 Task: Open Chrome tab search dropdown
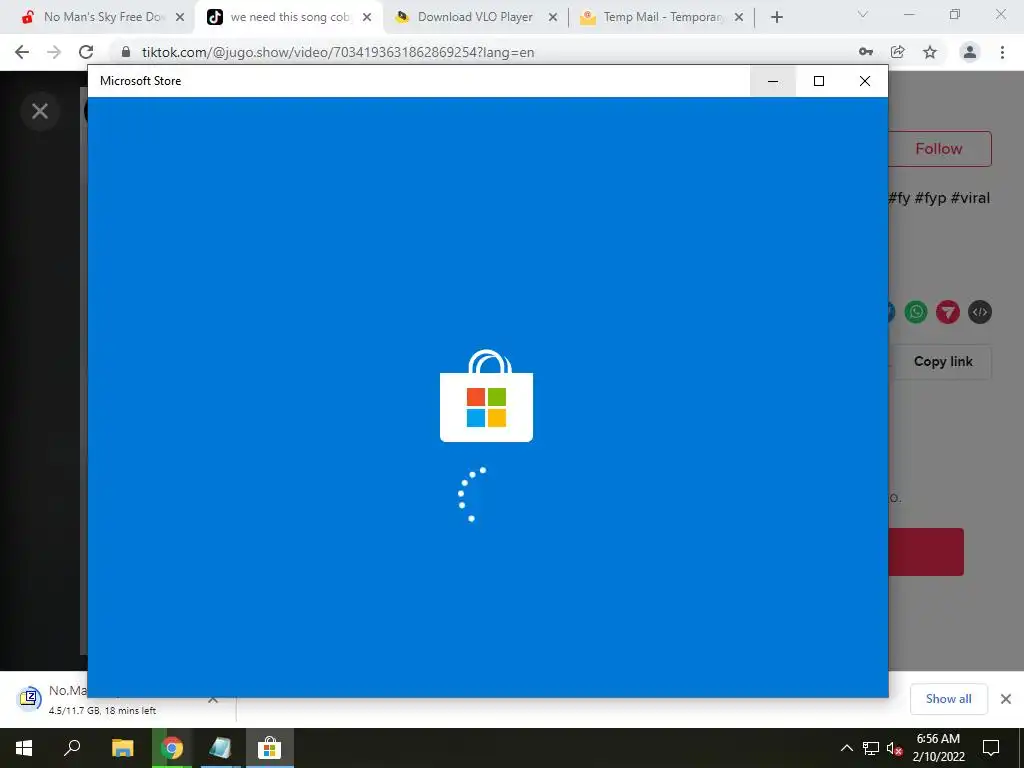point(863,14)
